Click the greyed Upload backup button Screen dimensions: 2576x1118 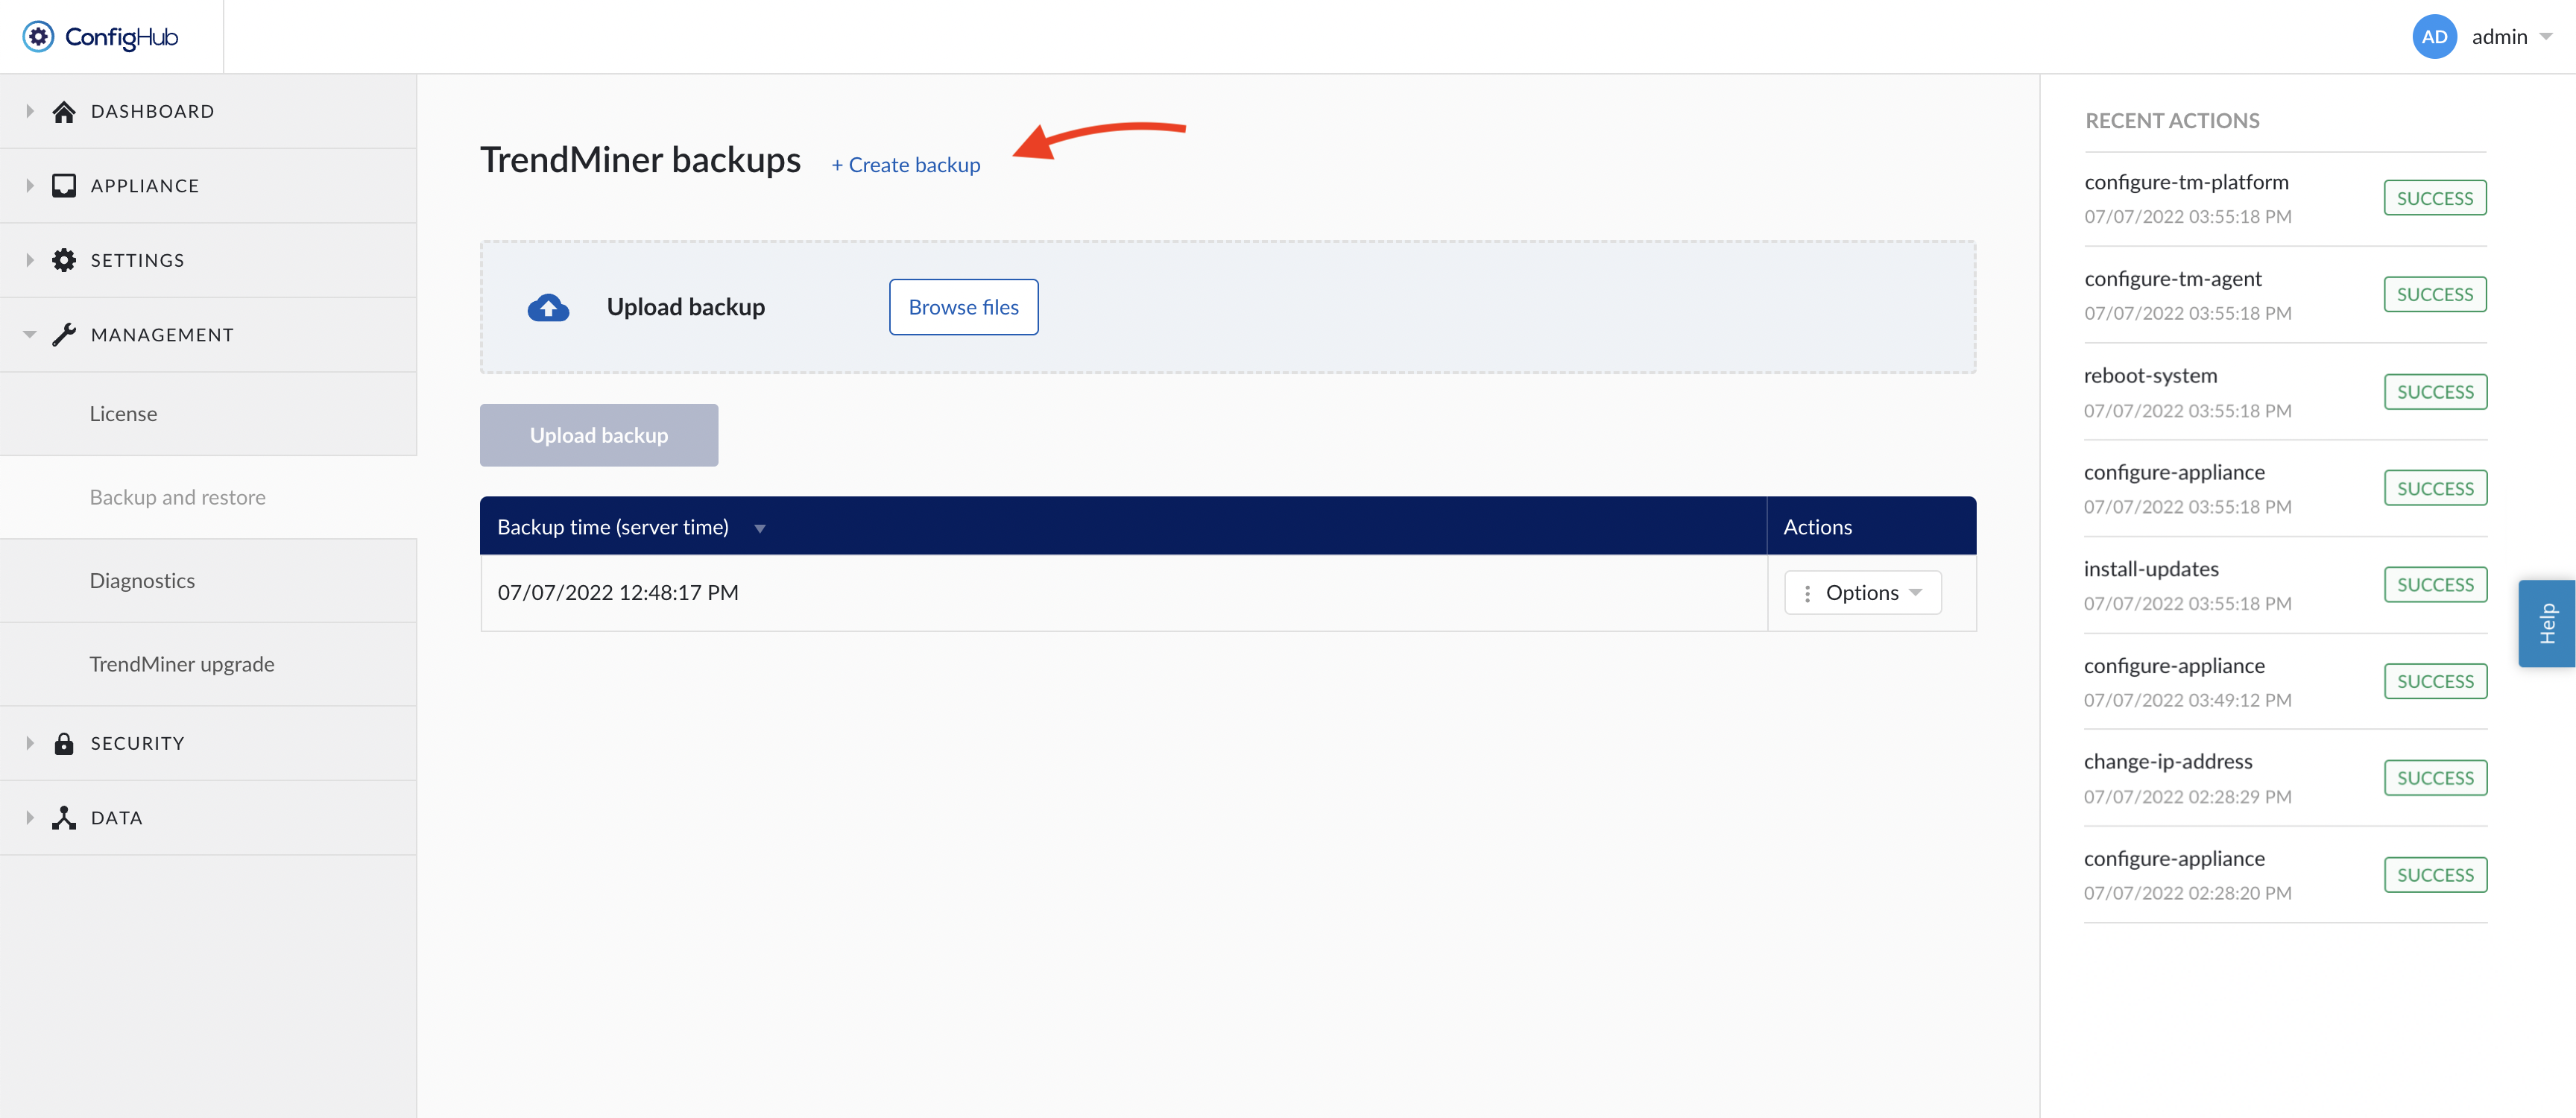click(x=599, y=435)
